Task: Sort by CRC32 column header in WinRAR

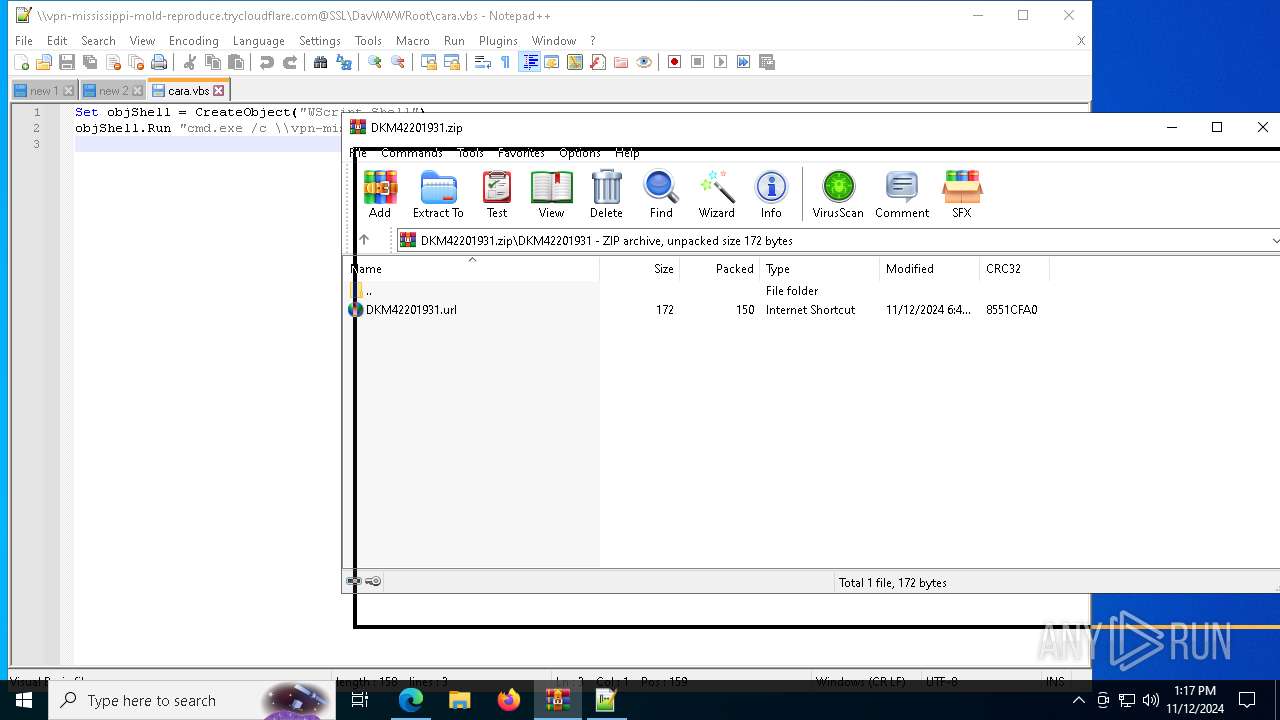Action: click(x=1015, y=269)
